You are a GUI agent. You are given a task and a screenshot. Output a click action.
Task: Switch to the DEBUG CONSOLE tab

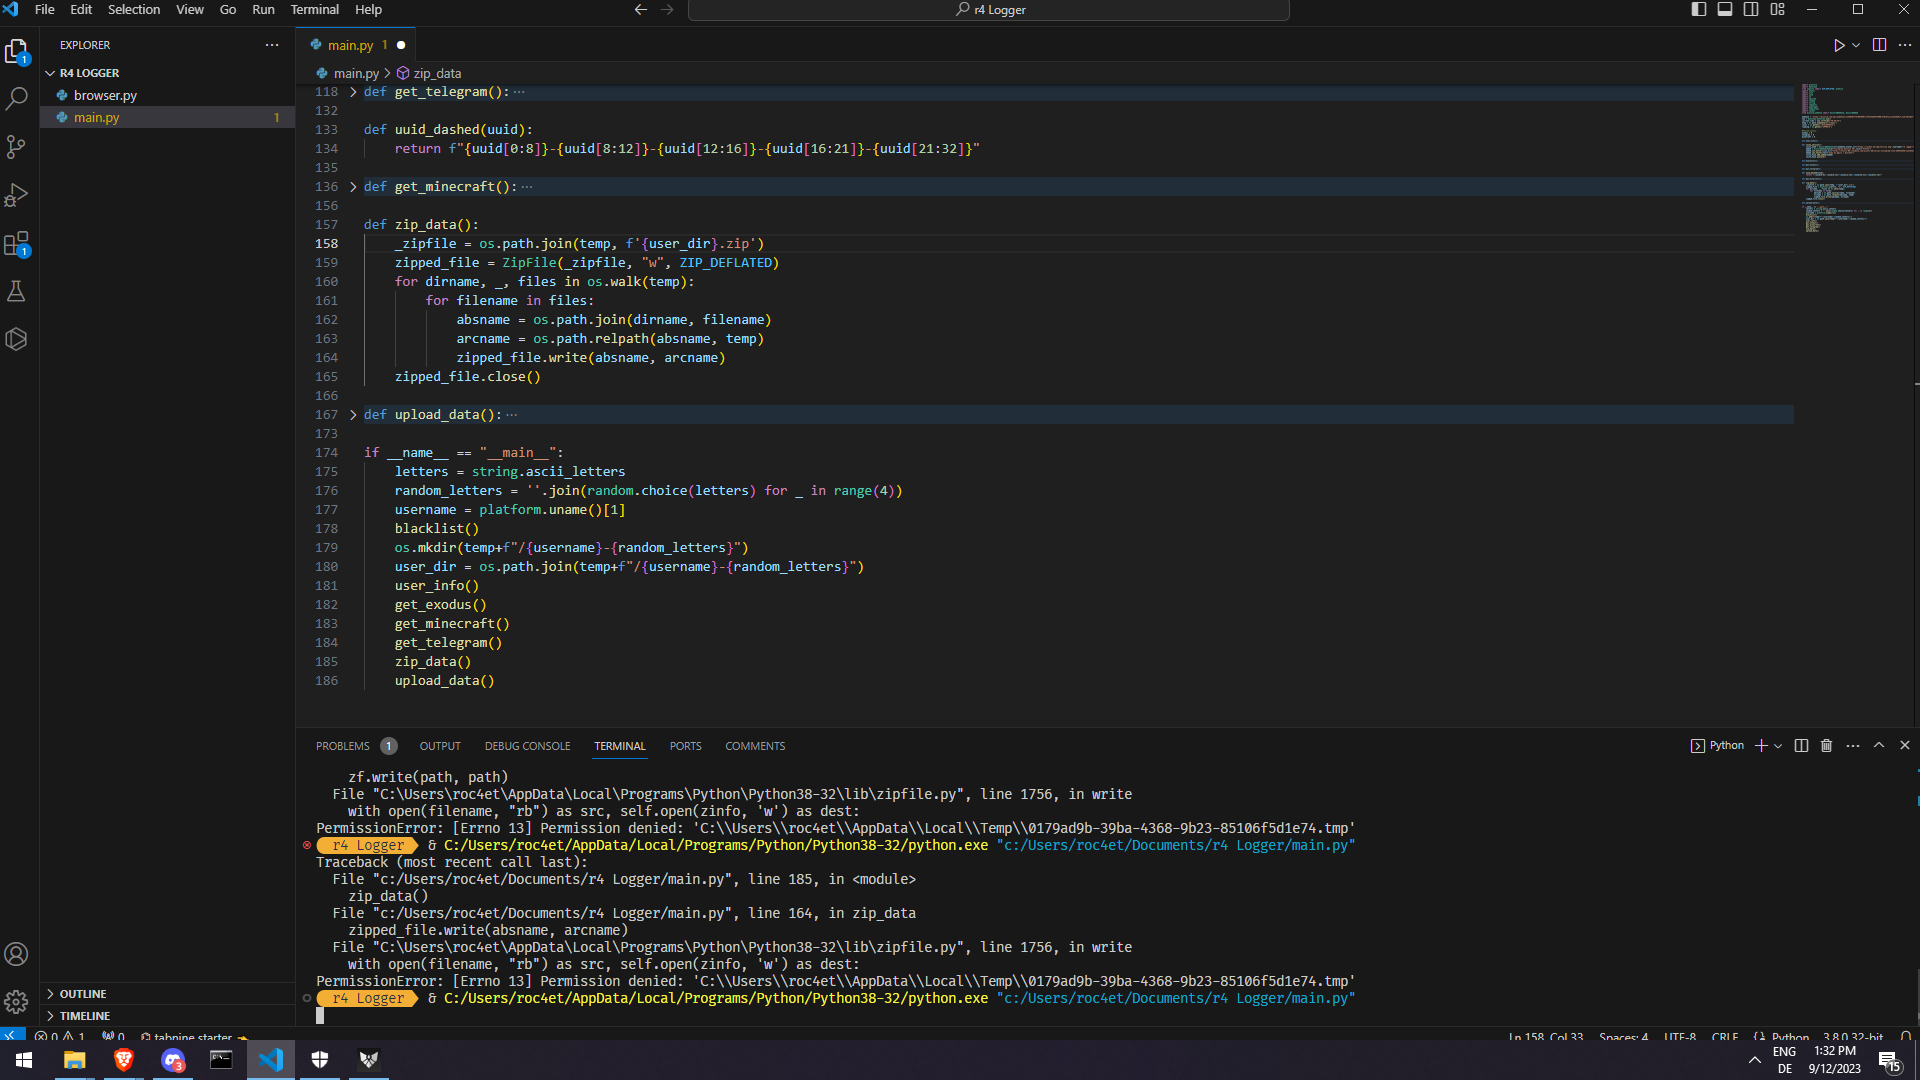527,746
